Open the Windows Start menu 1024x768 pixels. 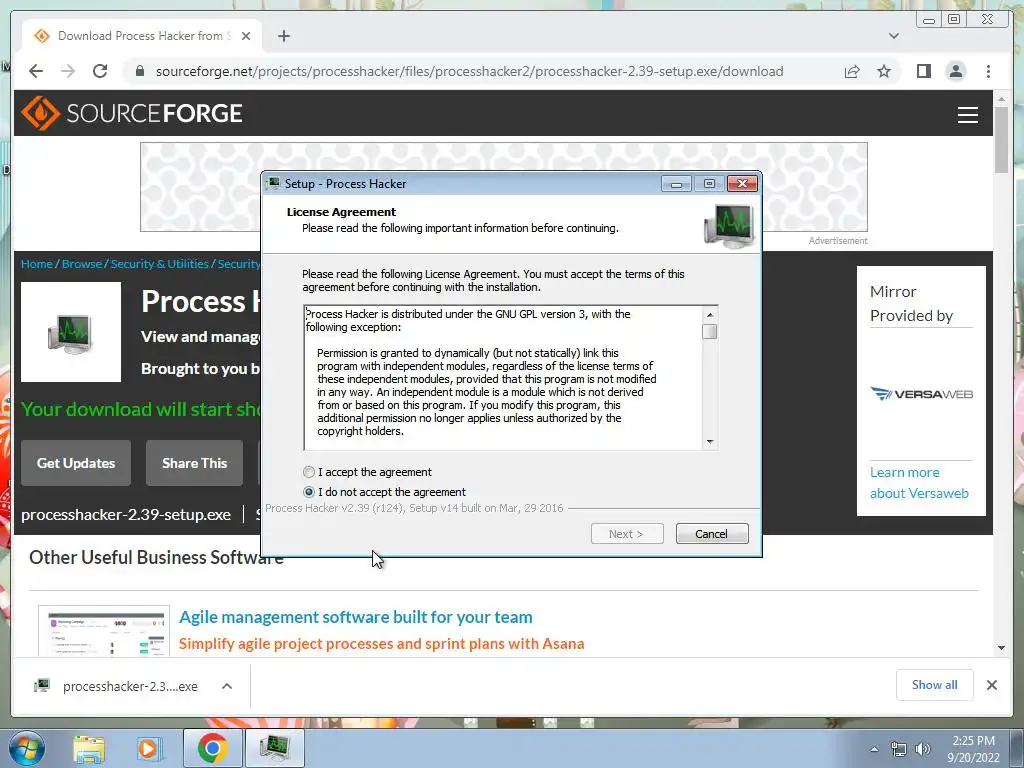[x=27, y=748]
